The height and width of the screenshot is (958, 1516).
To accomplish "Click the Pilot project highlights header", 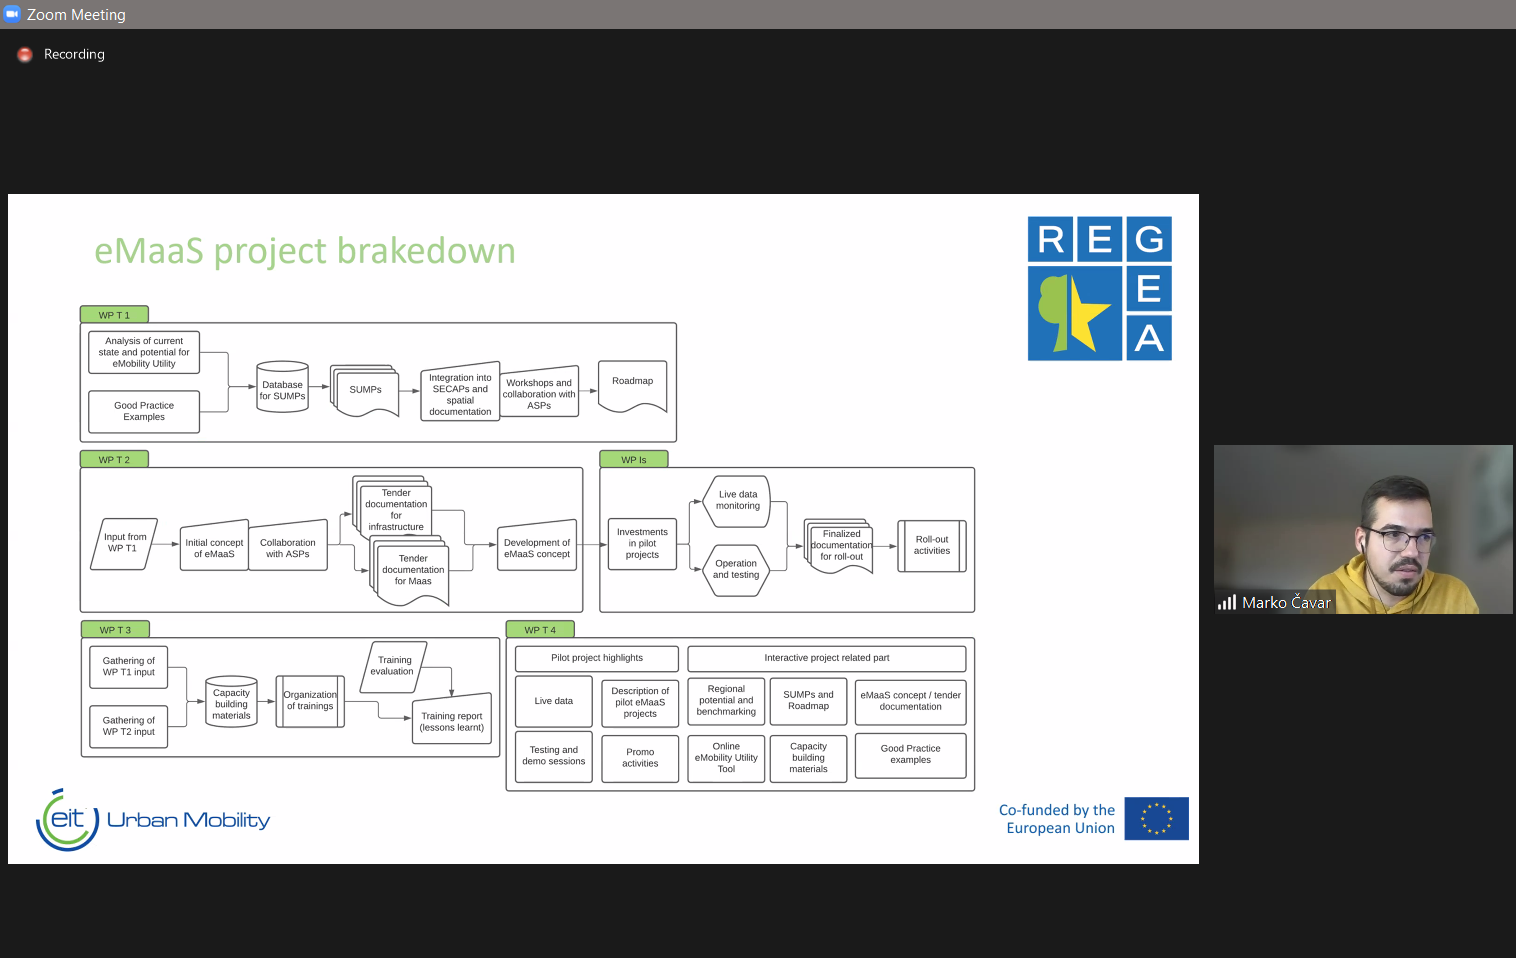I will (597, 658).
